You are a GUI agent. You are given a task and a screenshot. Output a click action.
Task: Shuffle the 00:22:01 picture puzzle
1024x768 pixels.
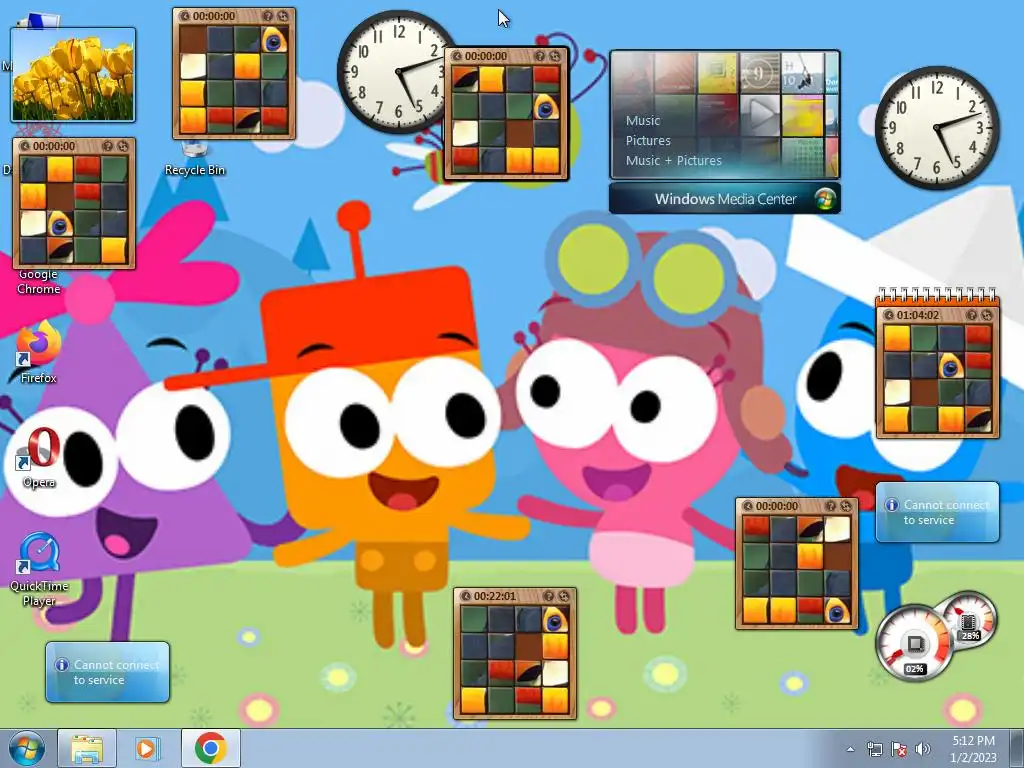[564, 596]
